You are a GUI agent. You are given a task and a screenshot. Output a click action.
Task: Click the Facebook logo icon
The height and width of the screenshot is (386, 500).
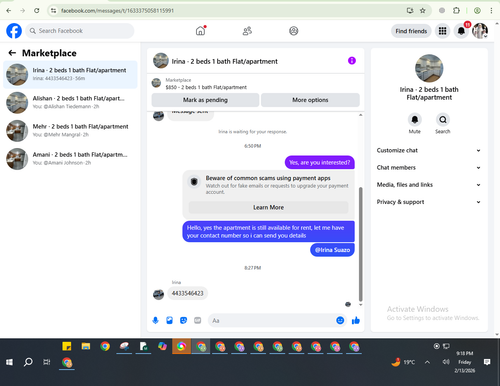(14, 31)
